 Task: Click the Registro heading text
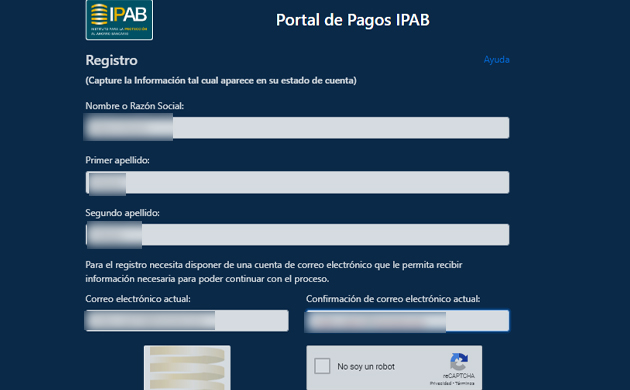[111, 60]
